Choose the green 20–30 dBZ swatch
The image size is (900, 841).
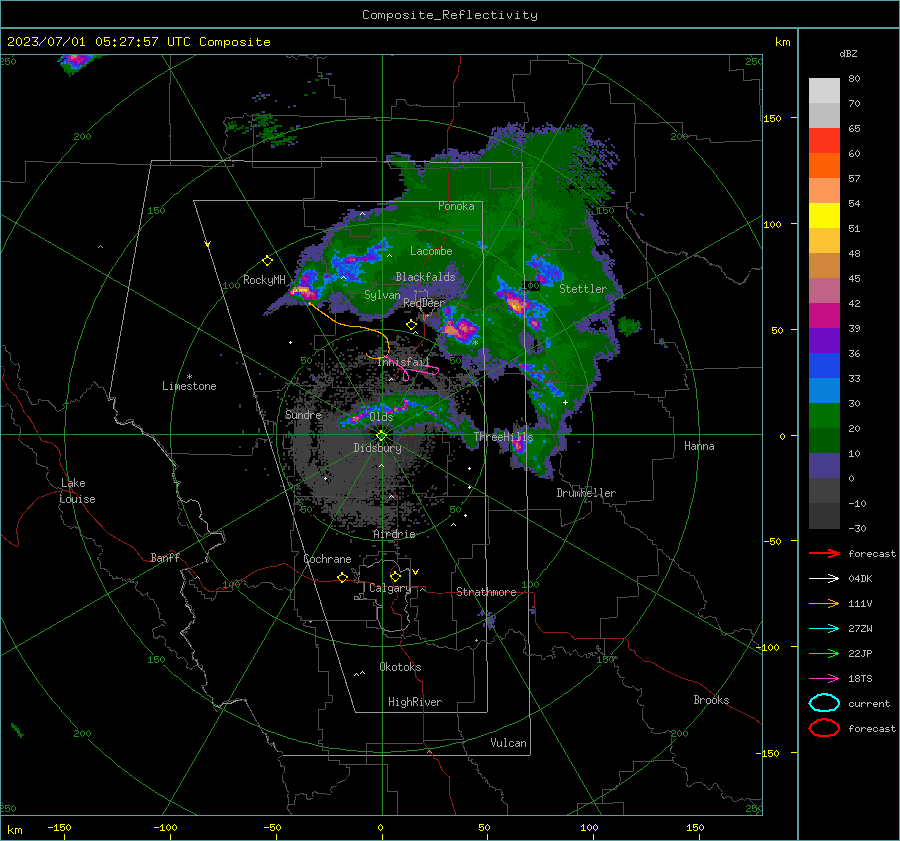[x=824, y=416]
